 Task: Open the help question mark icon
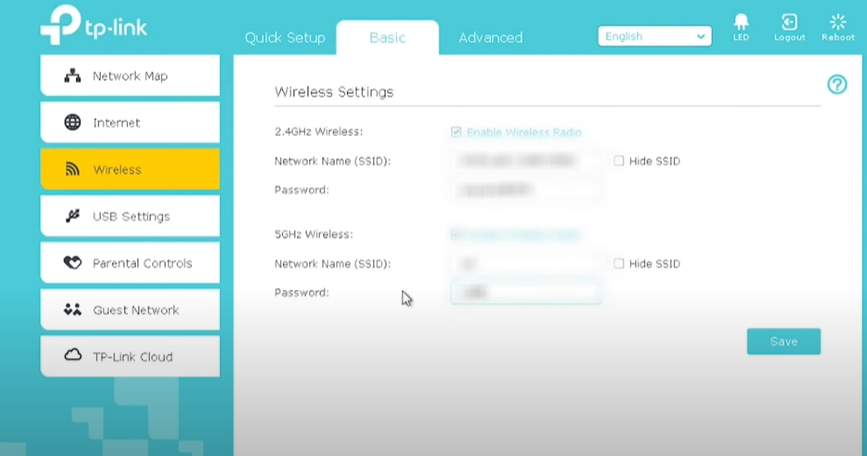[837, 85]
